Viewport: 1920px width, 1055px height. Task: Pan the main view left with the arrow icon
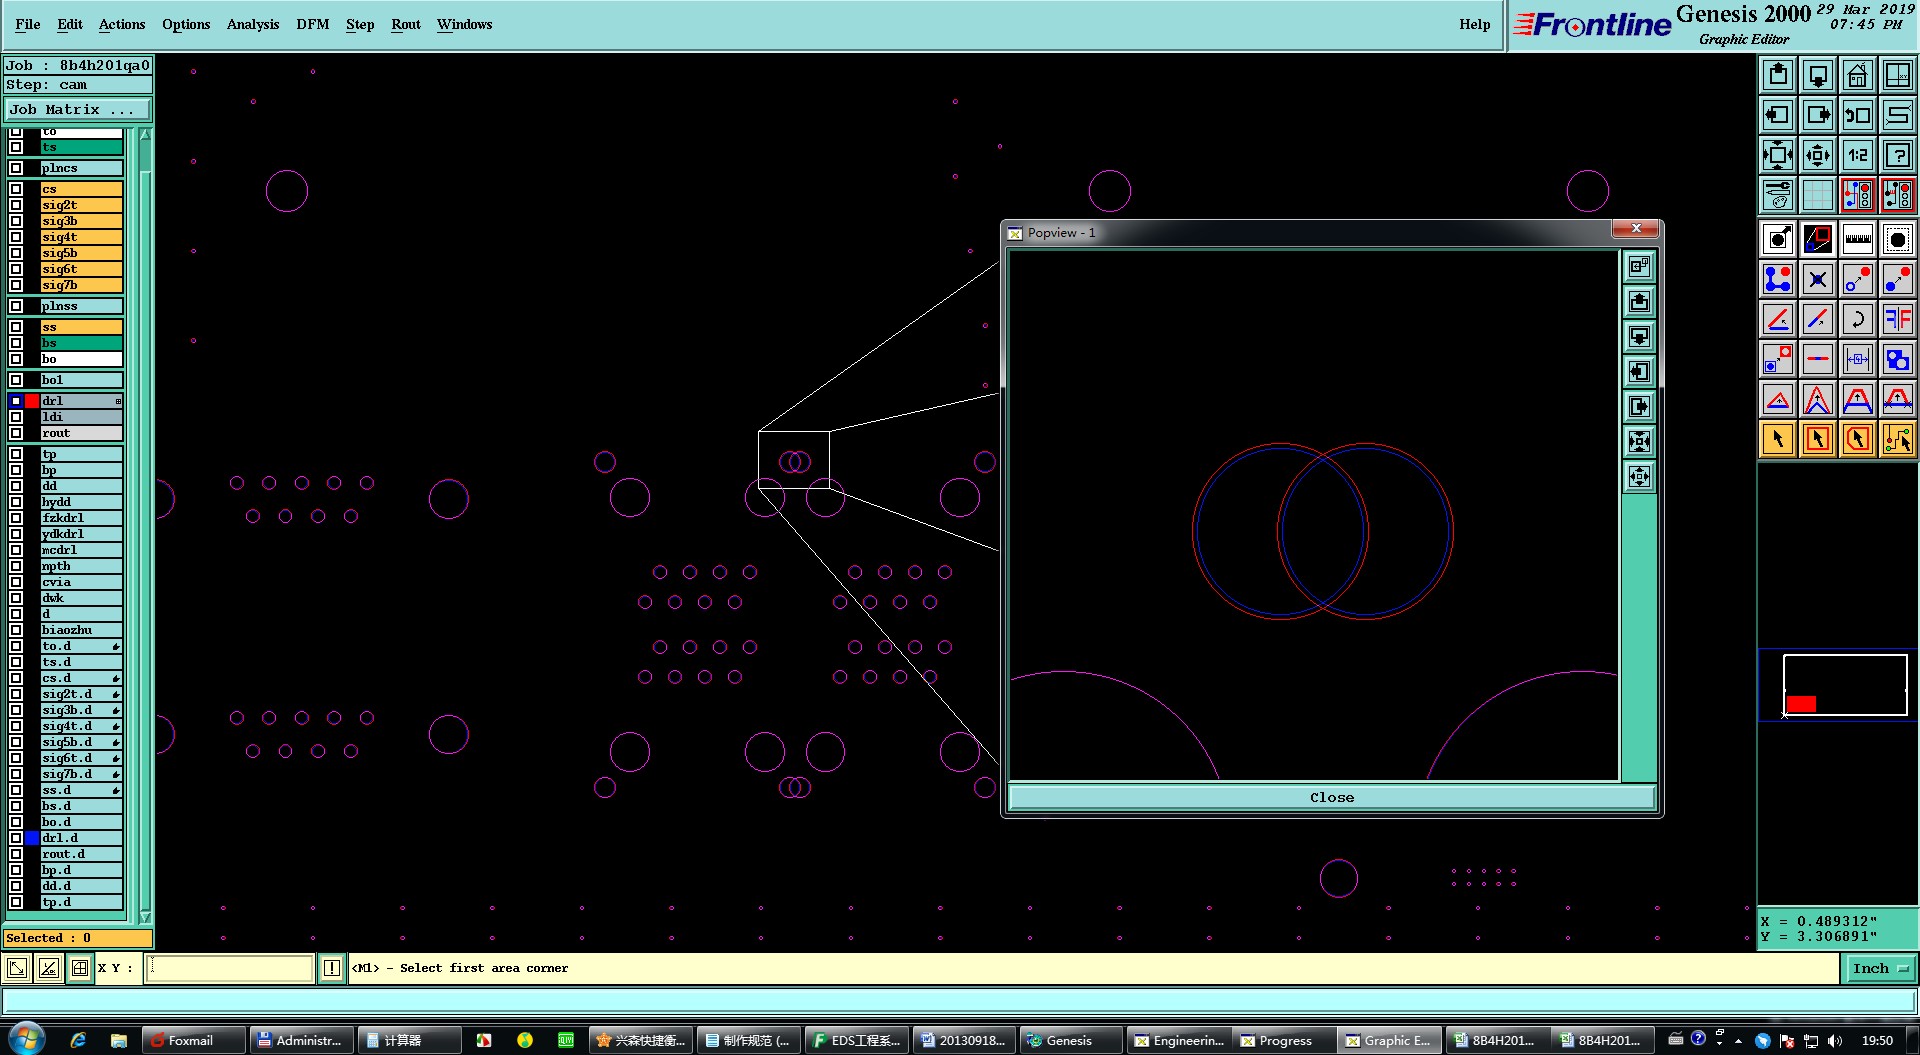1778,115
